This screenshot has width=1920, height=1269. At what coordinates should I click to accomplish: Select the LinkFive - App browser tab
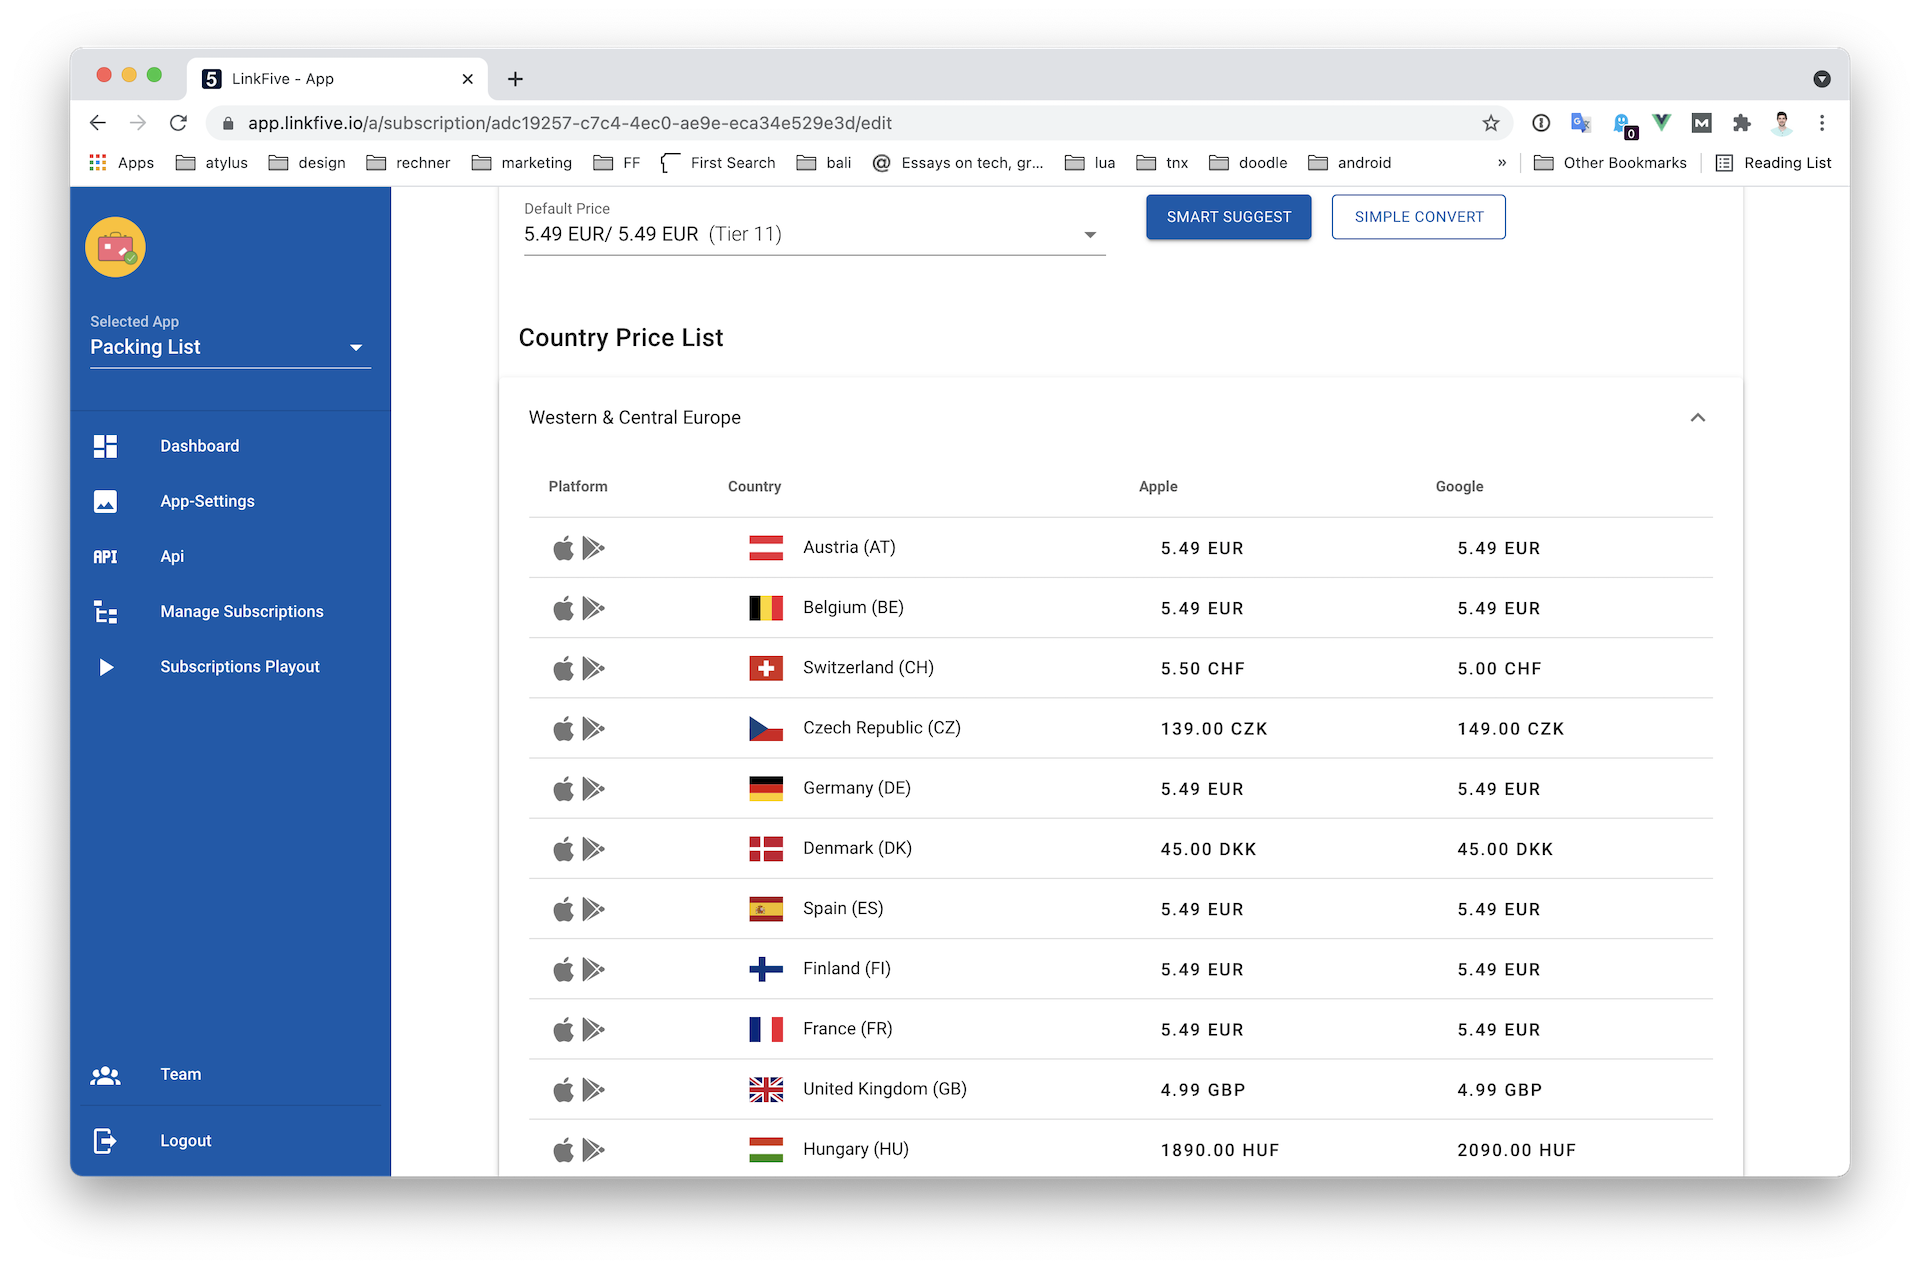tap(337, 79)
